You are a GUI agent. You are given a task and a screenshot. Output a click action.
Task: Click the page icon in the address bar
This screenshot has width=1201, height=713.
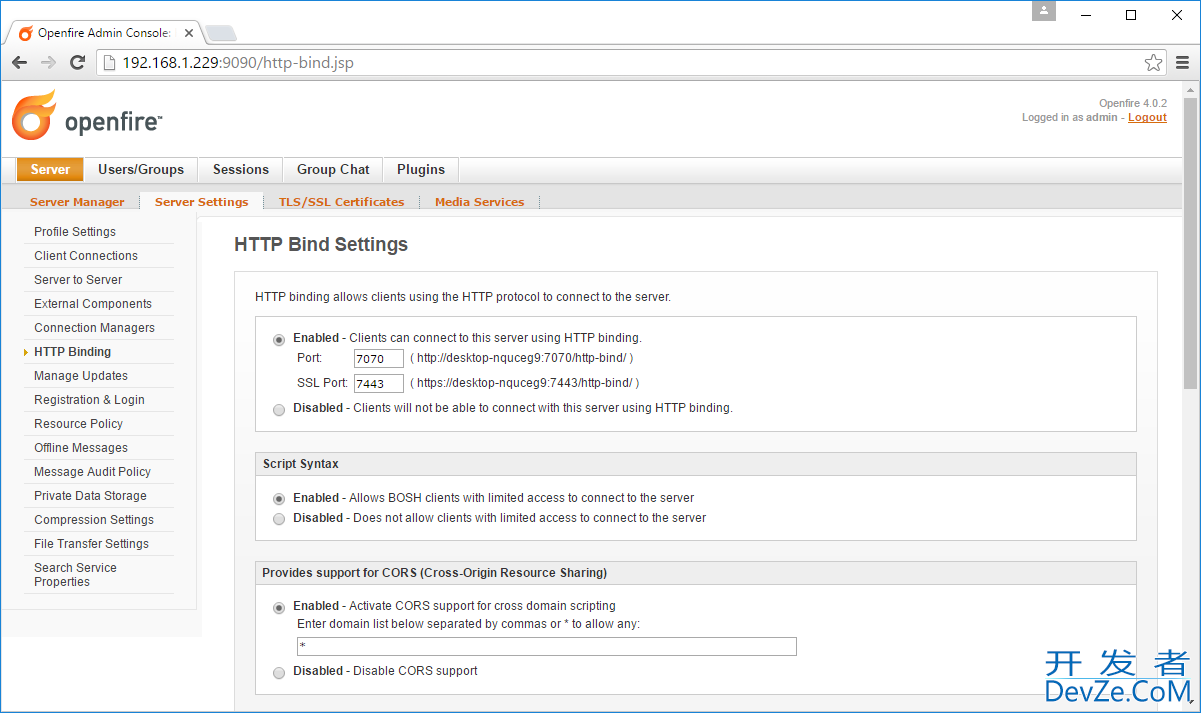point(109,63)
